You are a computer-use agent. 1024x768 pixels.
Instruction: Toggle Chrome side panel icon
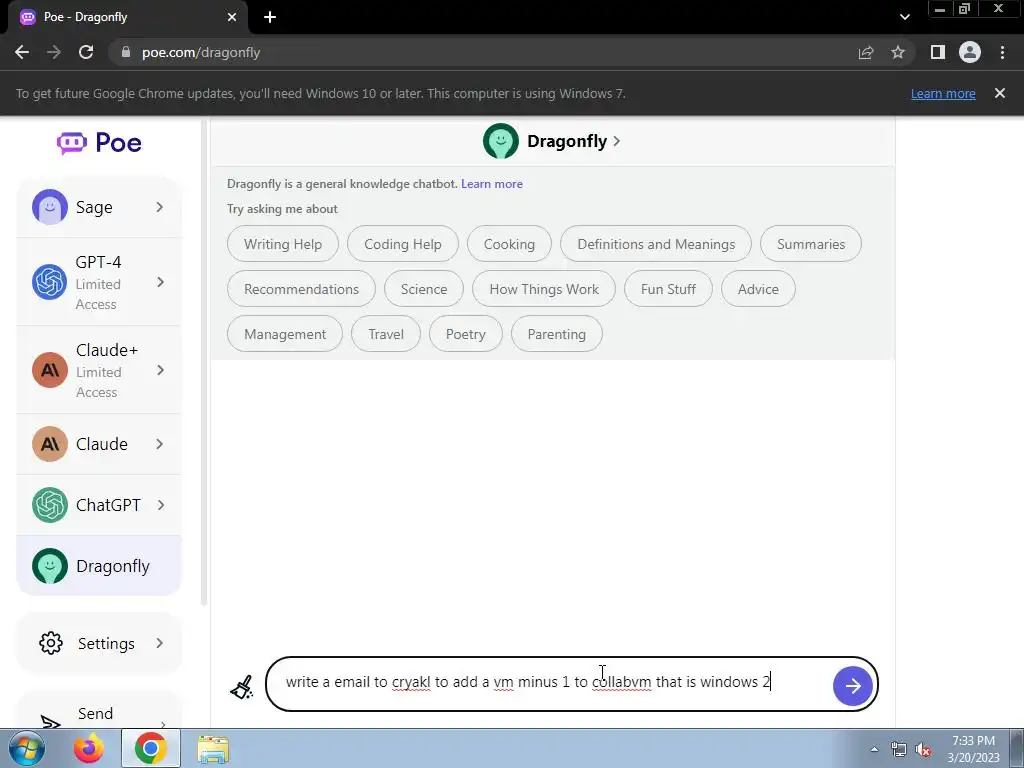(938, 52)
